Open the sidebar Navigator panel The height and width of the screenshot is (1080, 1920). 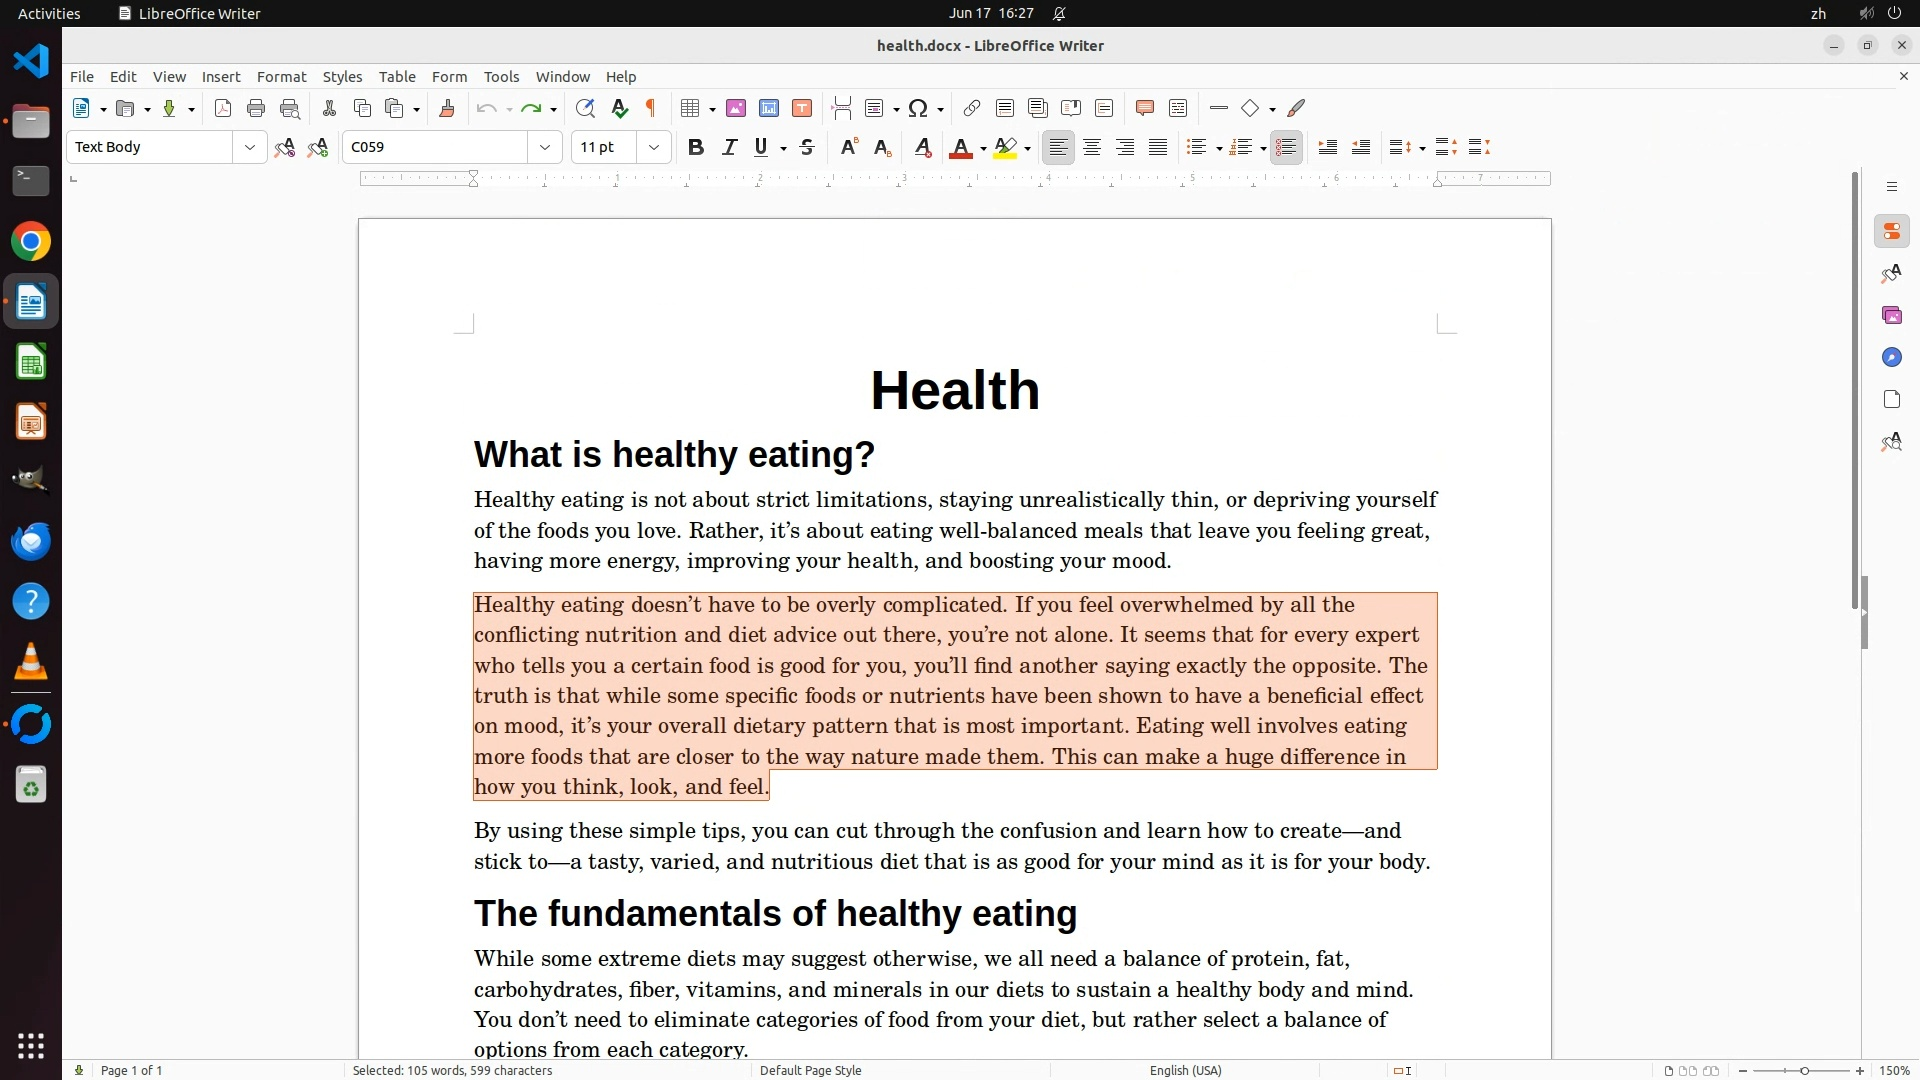1891,358
